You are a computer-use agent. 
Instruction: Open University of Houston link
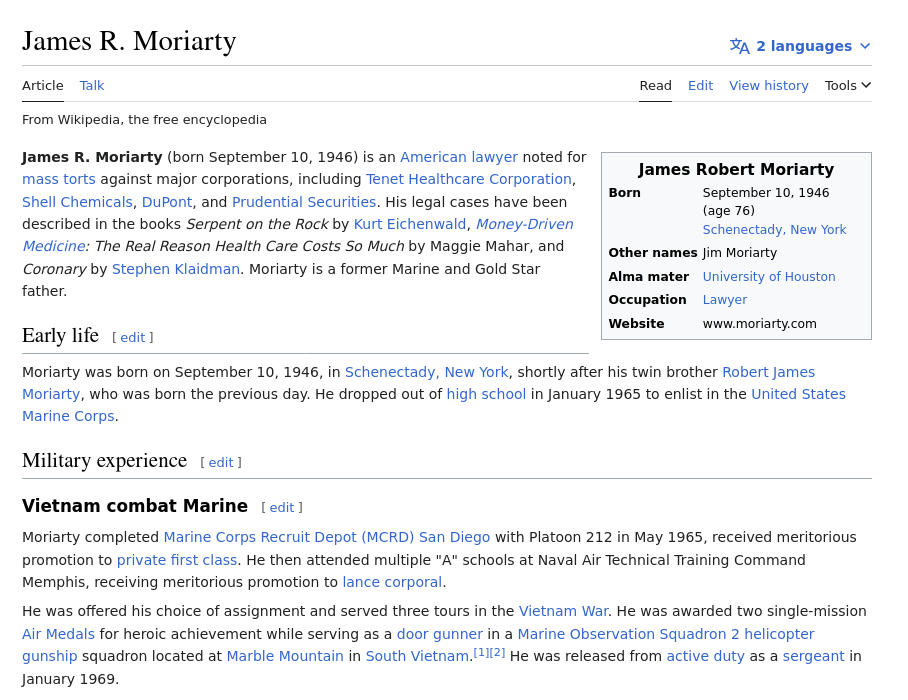point(768,277)
